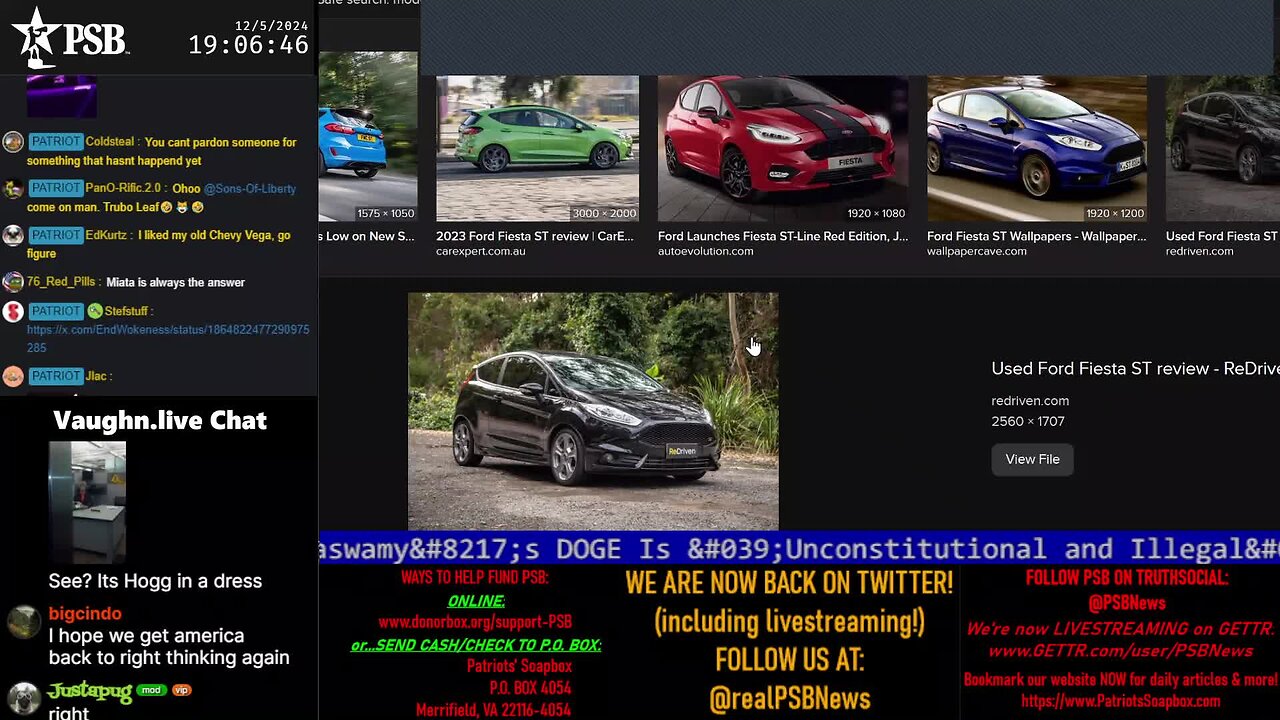
Task: Open the autoevolution.com source link
Action: click(x=705, y=251)
